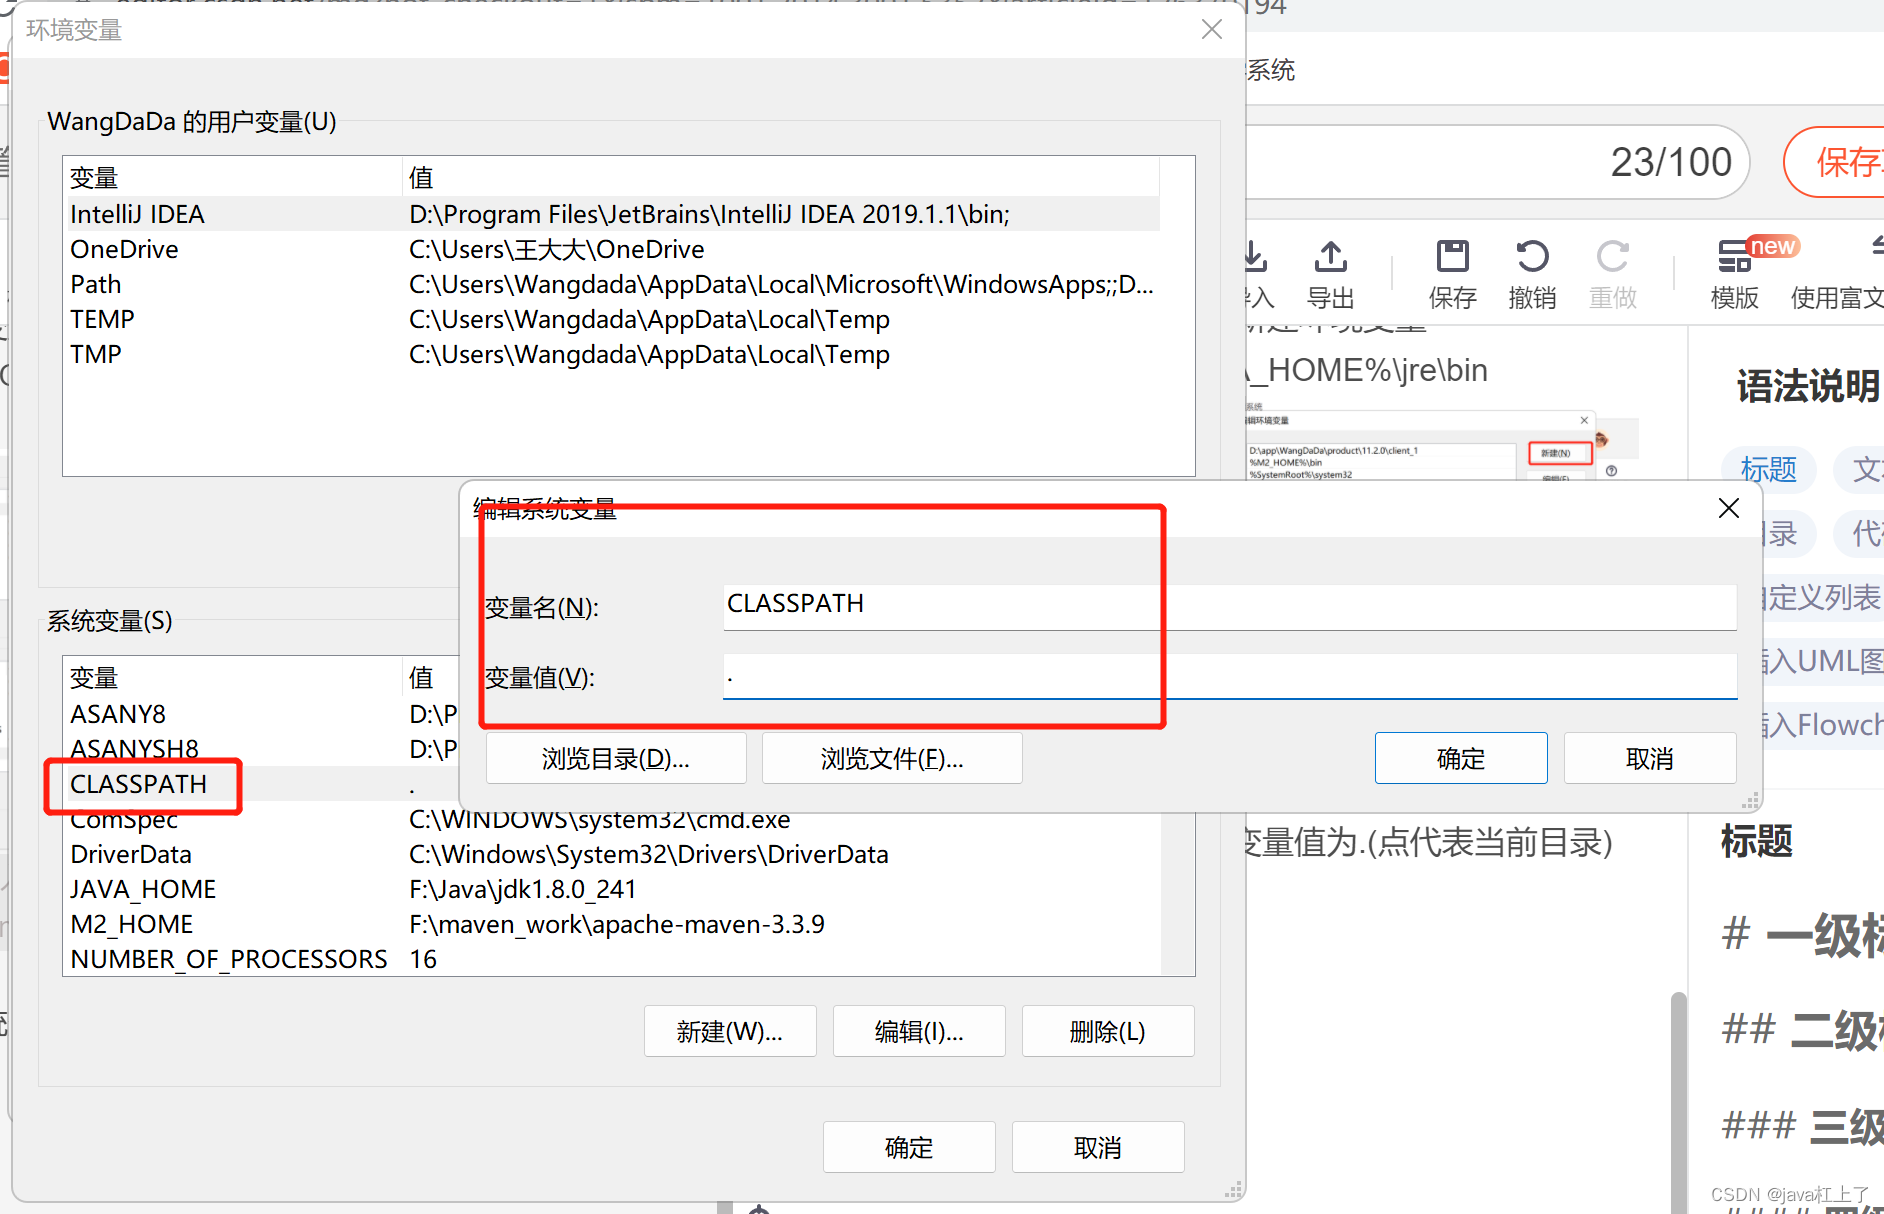This screenshot has width=1884, height=1214.
Task: Click 浏览文件(F)... button
Action: pyautogui.click(x=892, y=759)
